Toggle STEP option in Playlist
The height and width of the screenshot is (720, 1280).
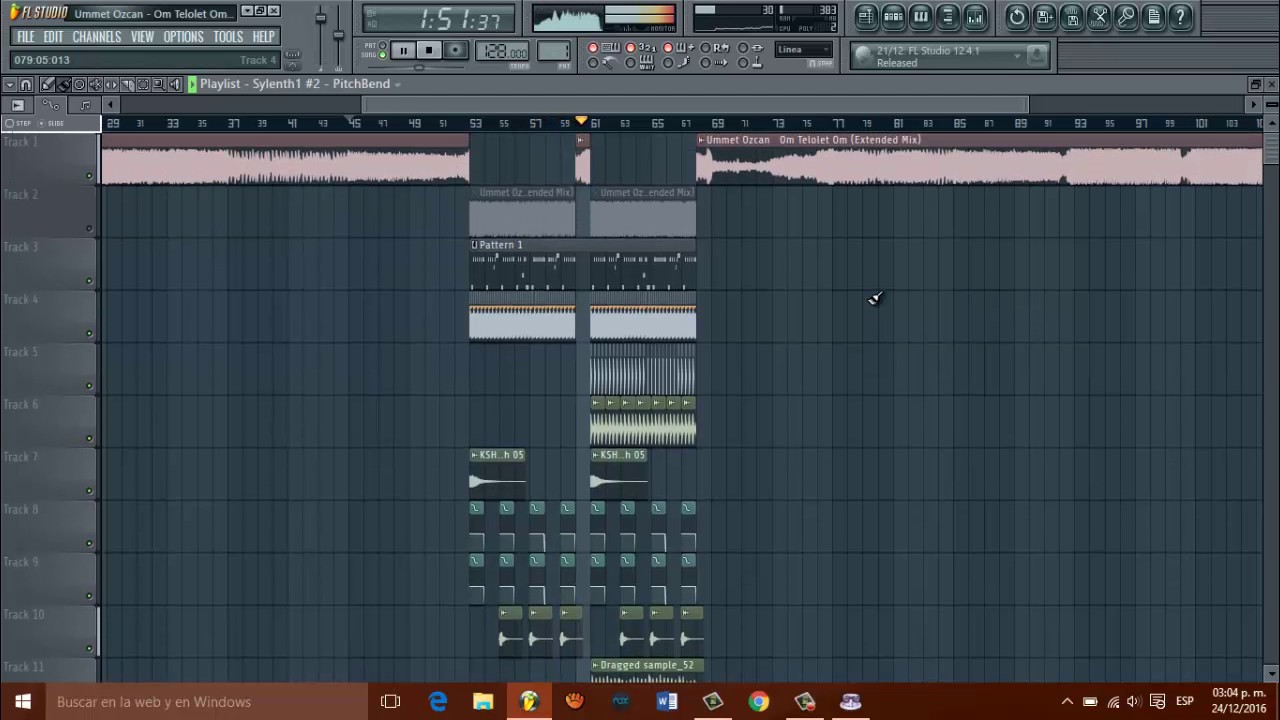20,123
